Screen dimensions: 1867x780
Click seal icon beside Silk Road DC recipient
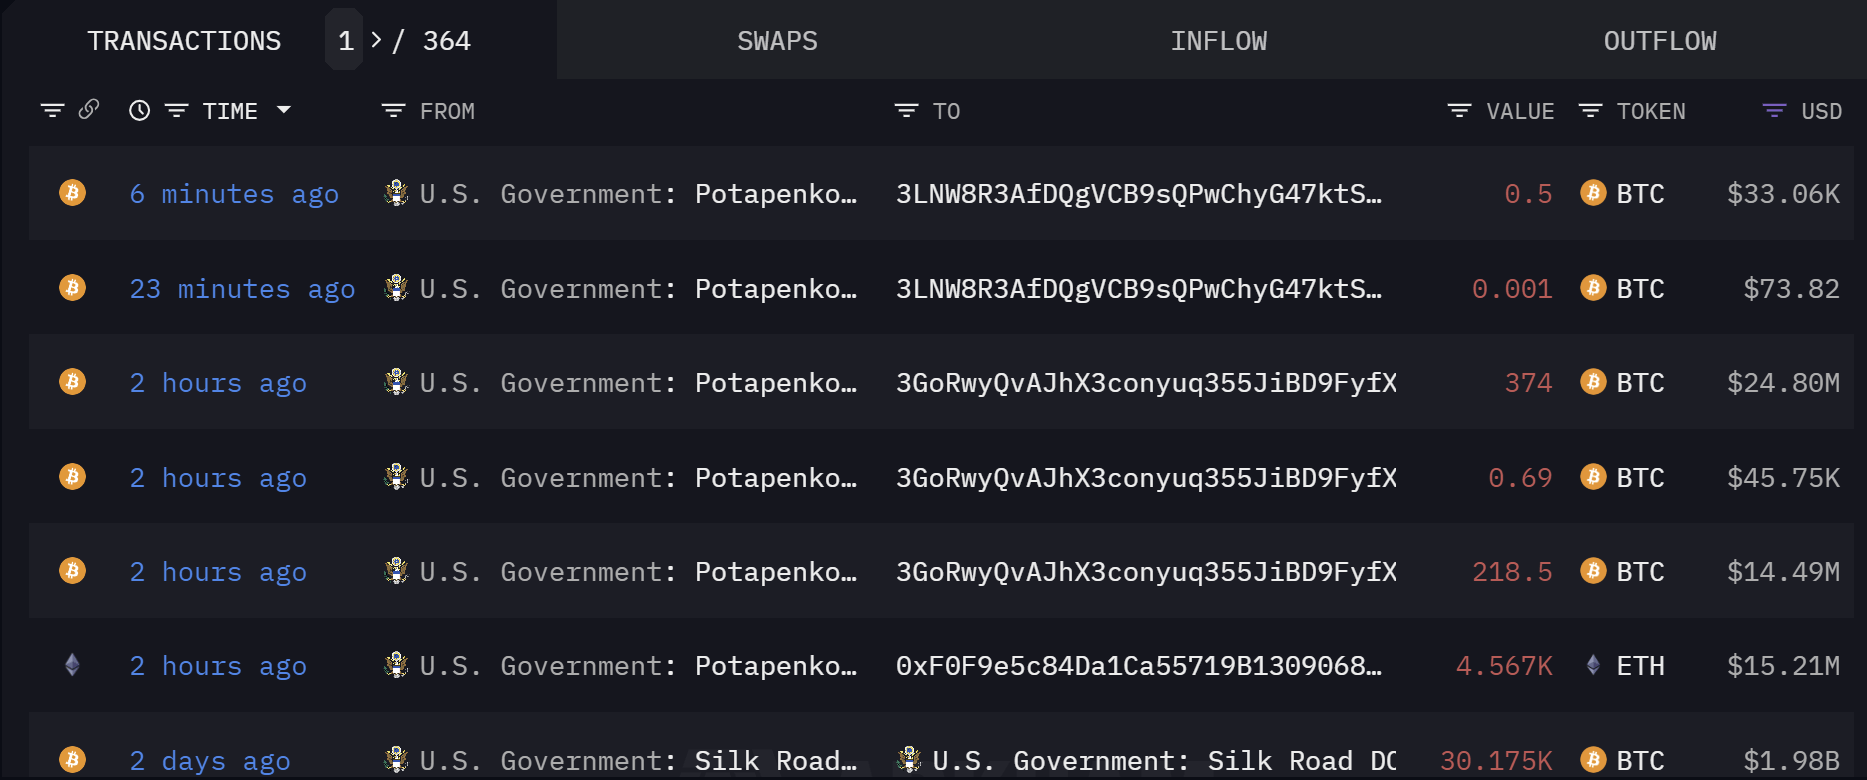click(x=909, y=759)
